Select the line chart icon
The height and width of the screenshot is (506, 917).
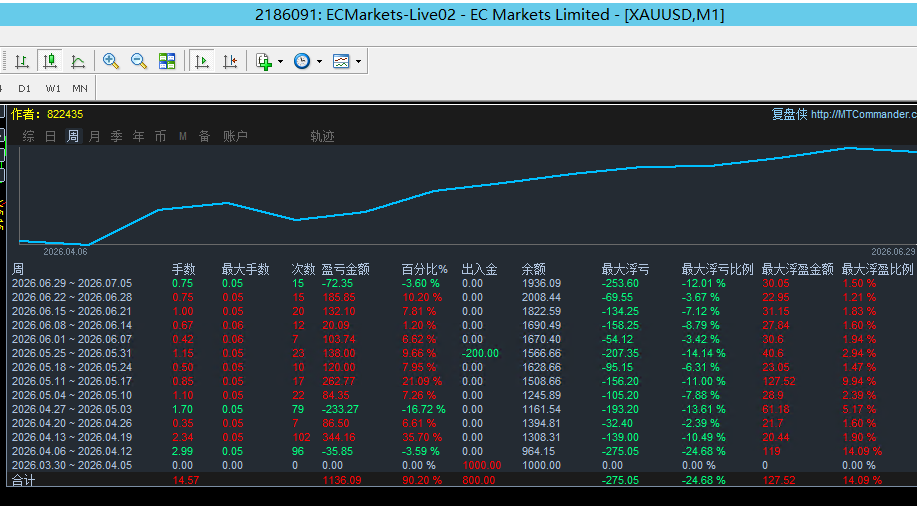pos(78,61)
